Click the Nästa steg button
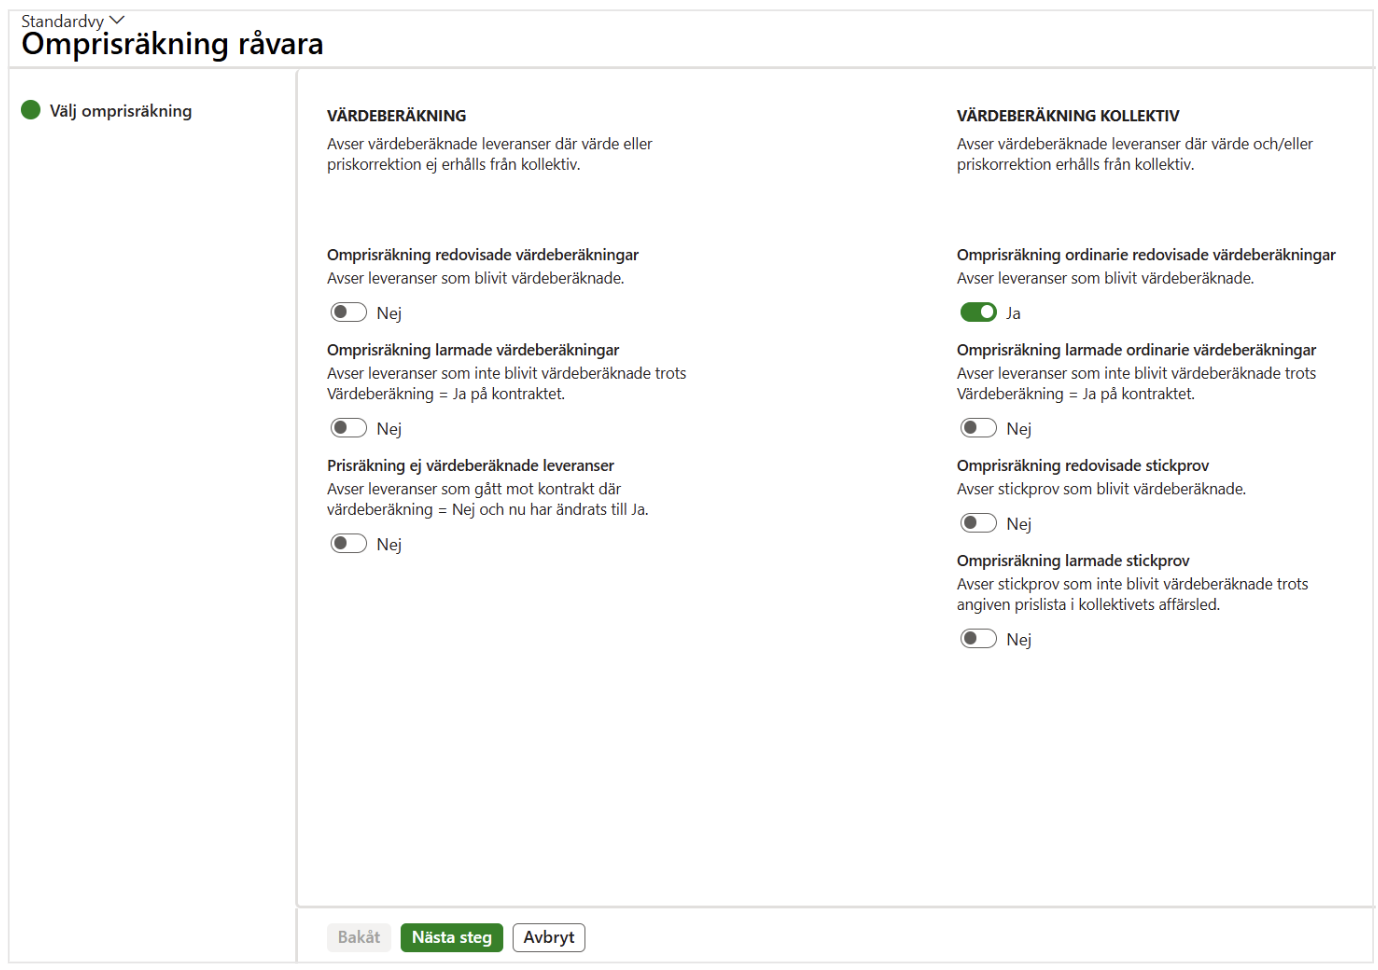The image size is (1378, 970). pos(452,937)
